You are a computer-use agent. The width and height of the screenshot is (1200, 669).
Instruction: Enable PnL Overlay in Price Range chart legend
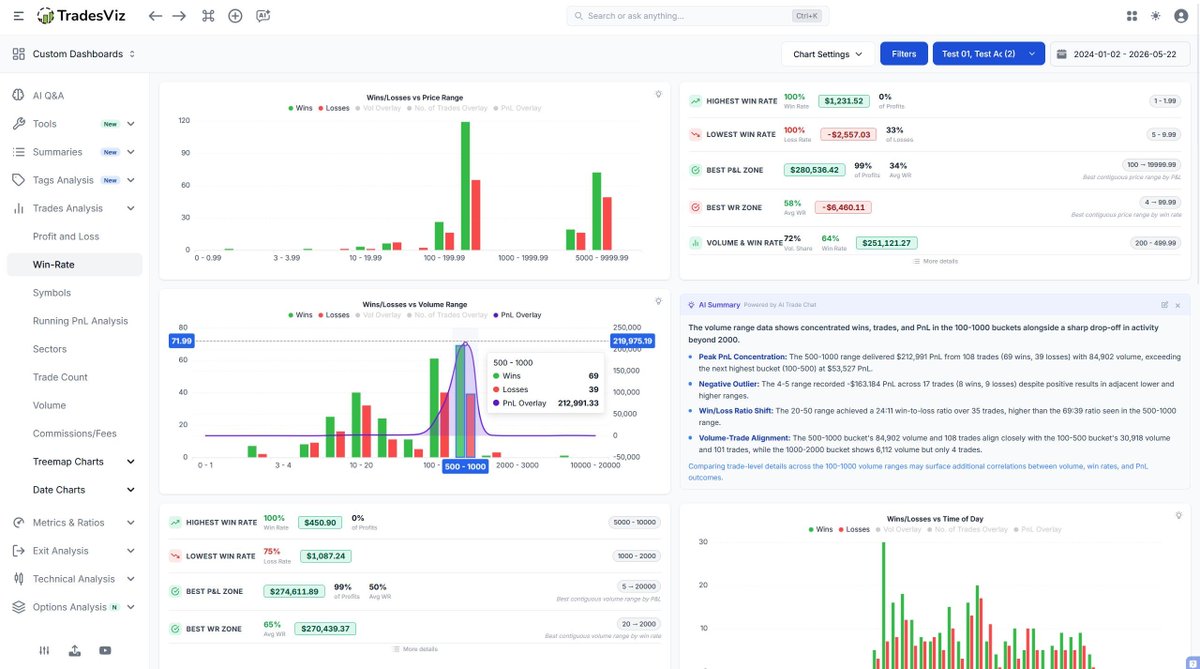click(x=517, y=107)
